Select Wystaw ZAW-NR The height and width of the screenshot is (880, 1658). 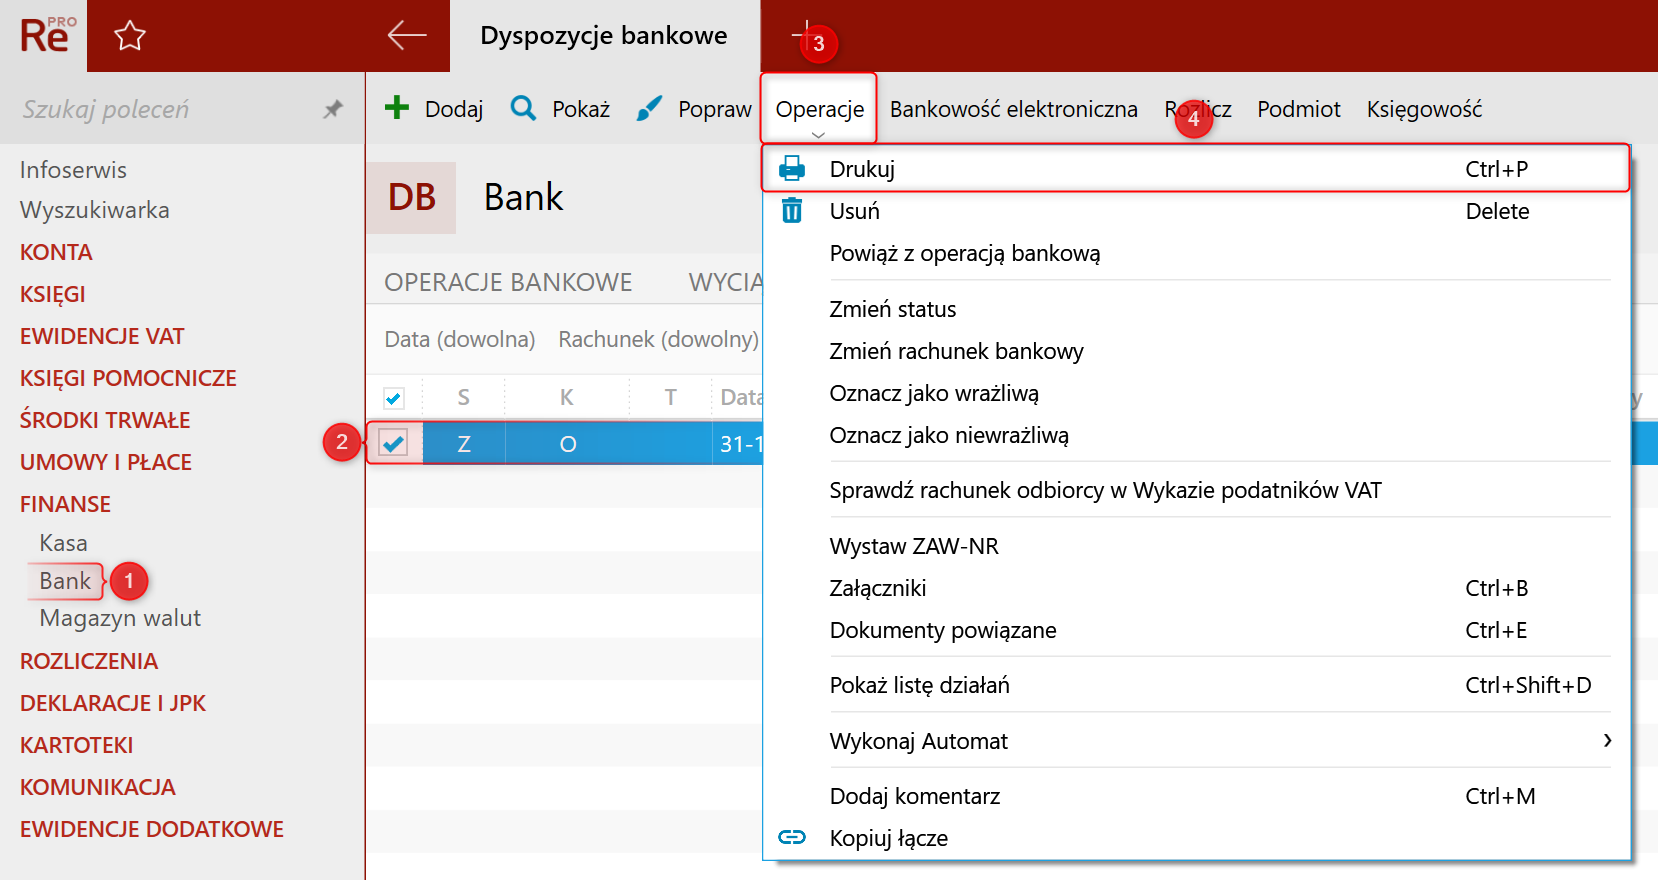1196,546
